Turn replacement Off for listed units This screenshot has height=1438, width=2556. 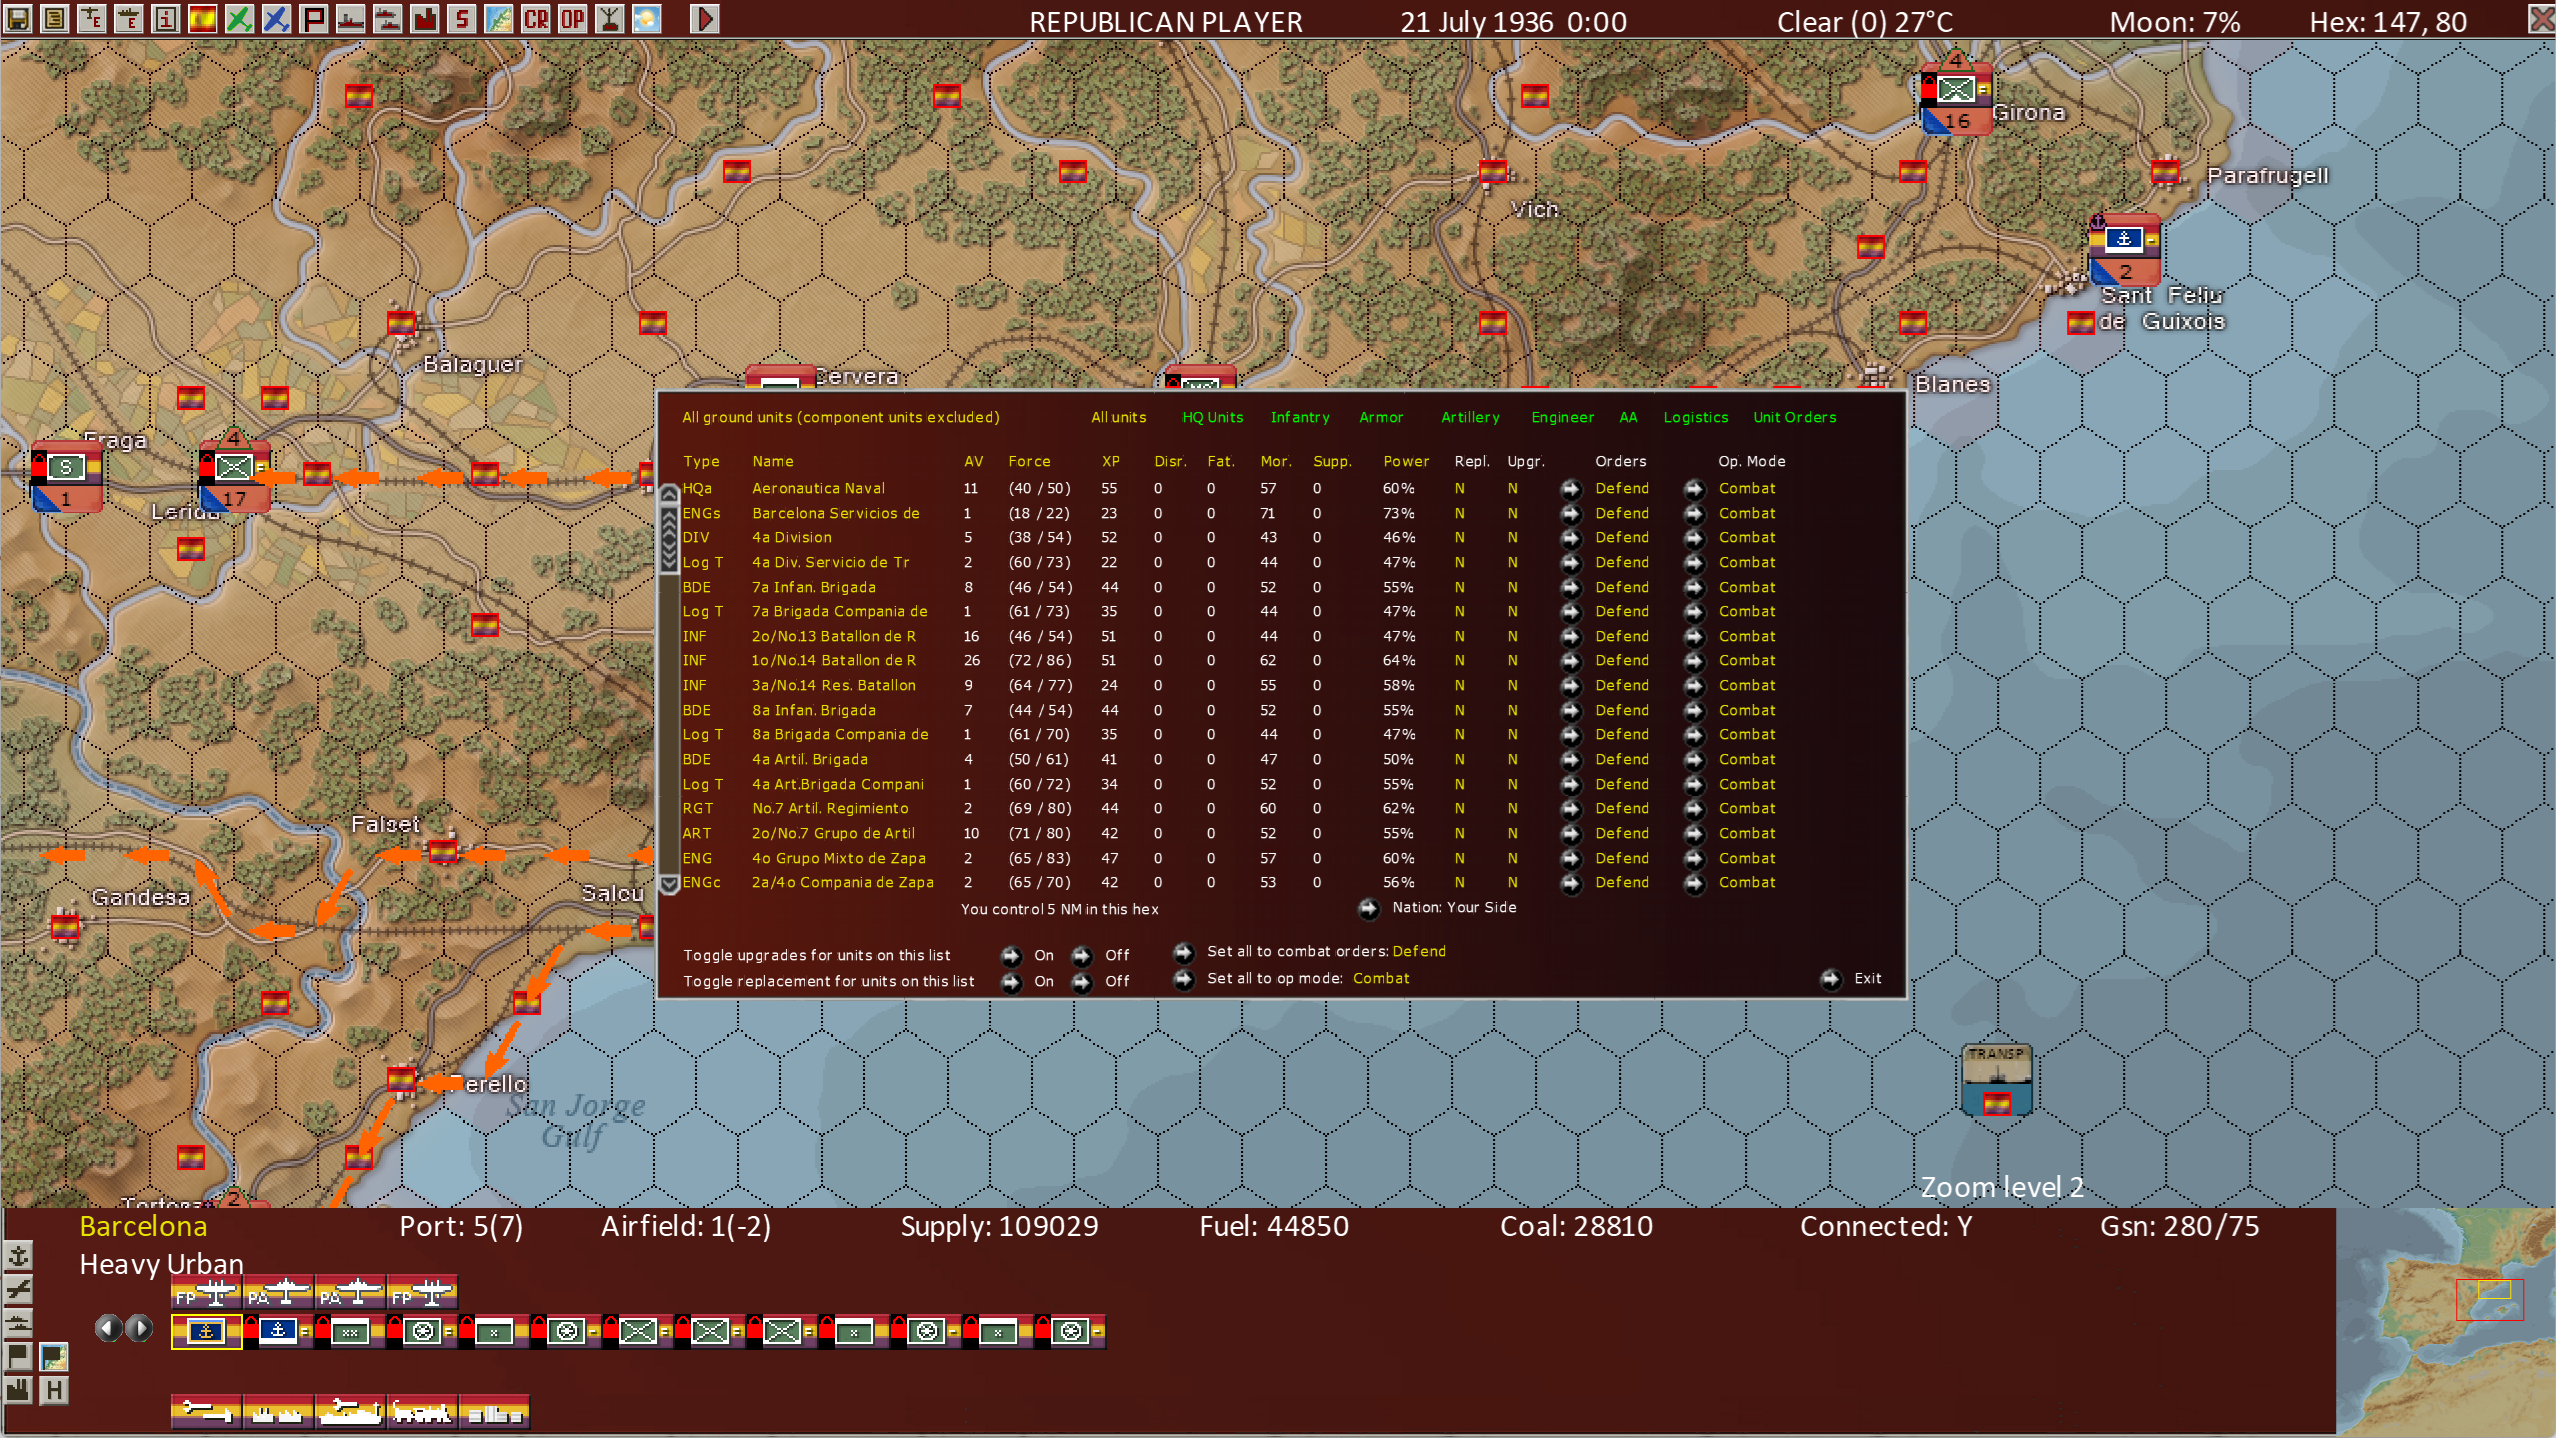pos(1082,982)
